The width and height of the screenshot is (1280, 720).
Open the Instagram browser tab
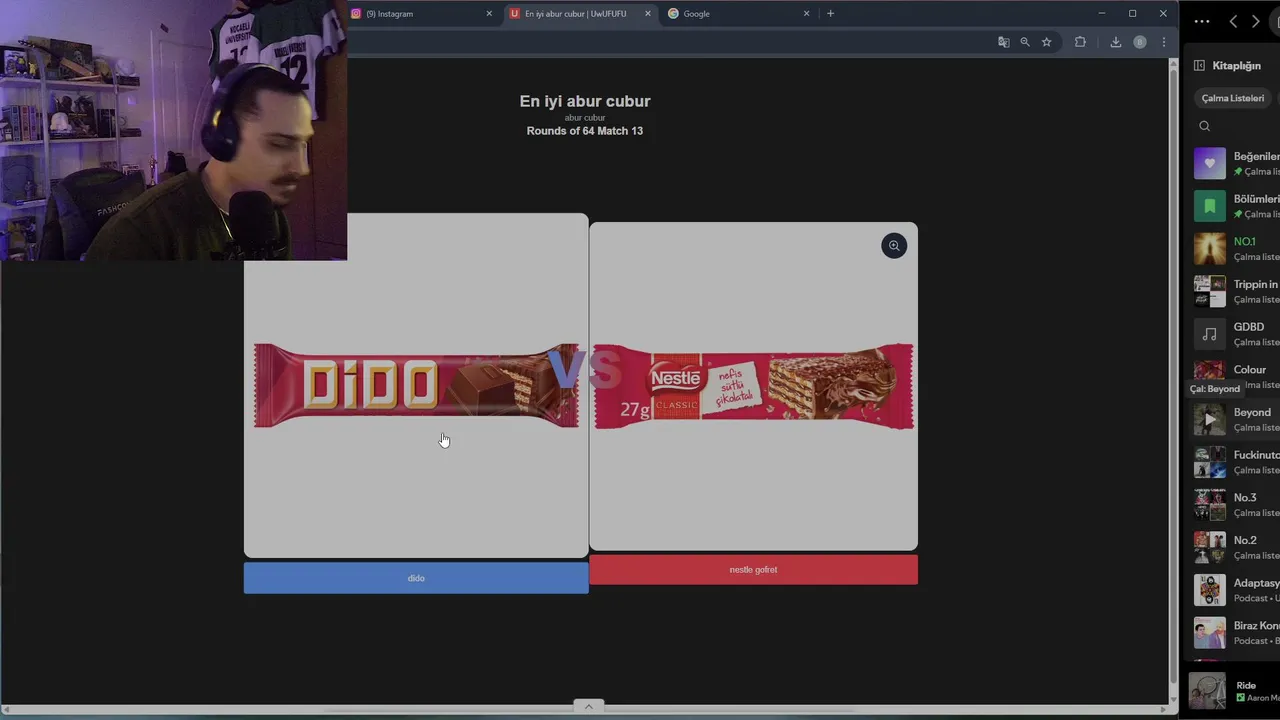(x=420, y=14)
